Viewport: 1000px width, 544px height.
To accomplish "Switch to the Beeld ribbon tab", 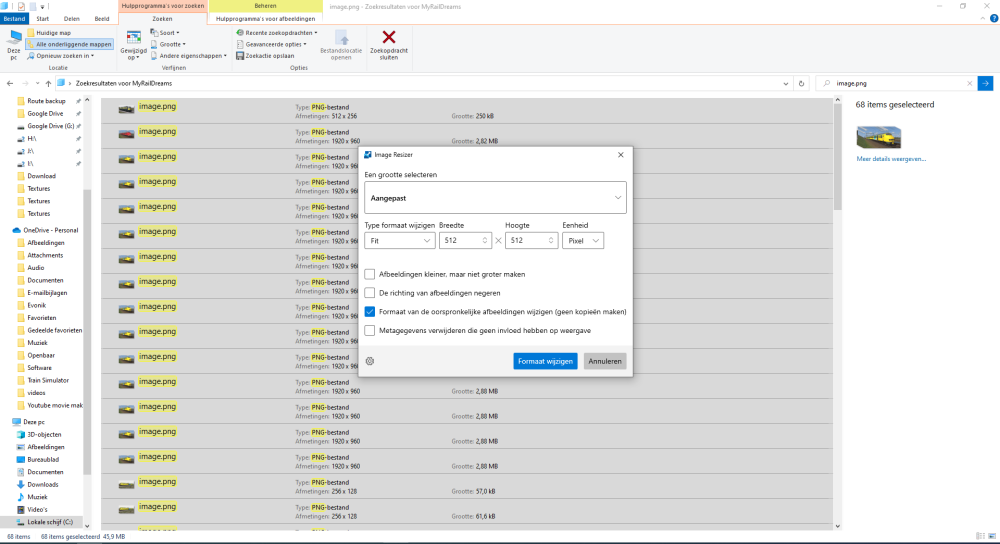I will click(x=102, y=18).
